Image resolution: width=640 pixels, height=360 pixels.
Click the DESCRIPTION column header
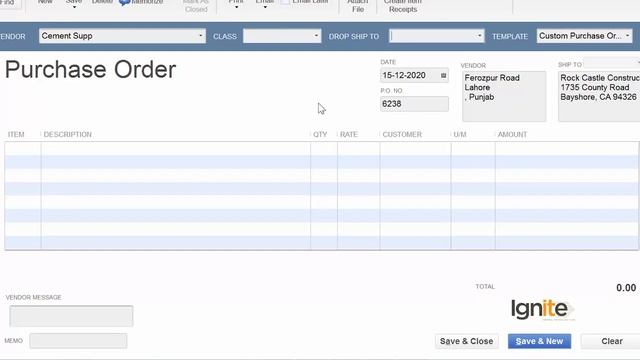[68, 134]
